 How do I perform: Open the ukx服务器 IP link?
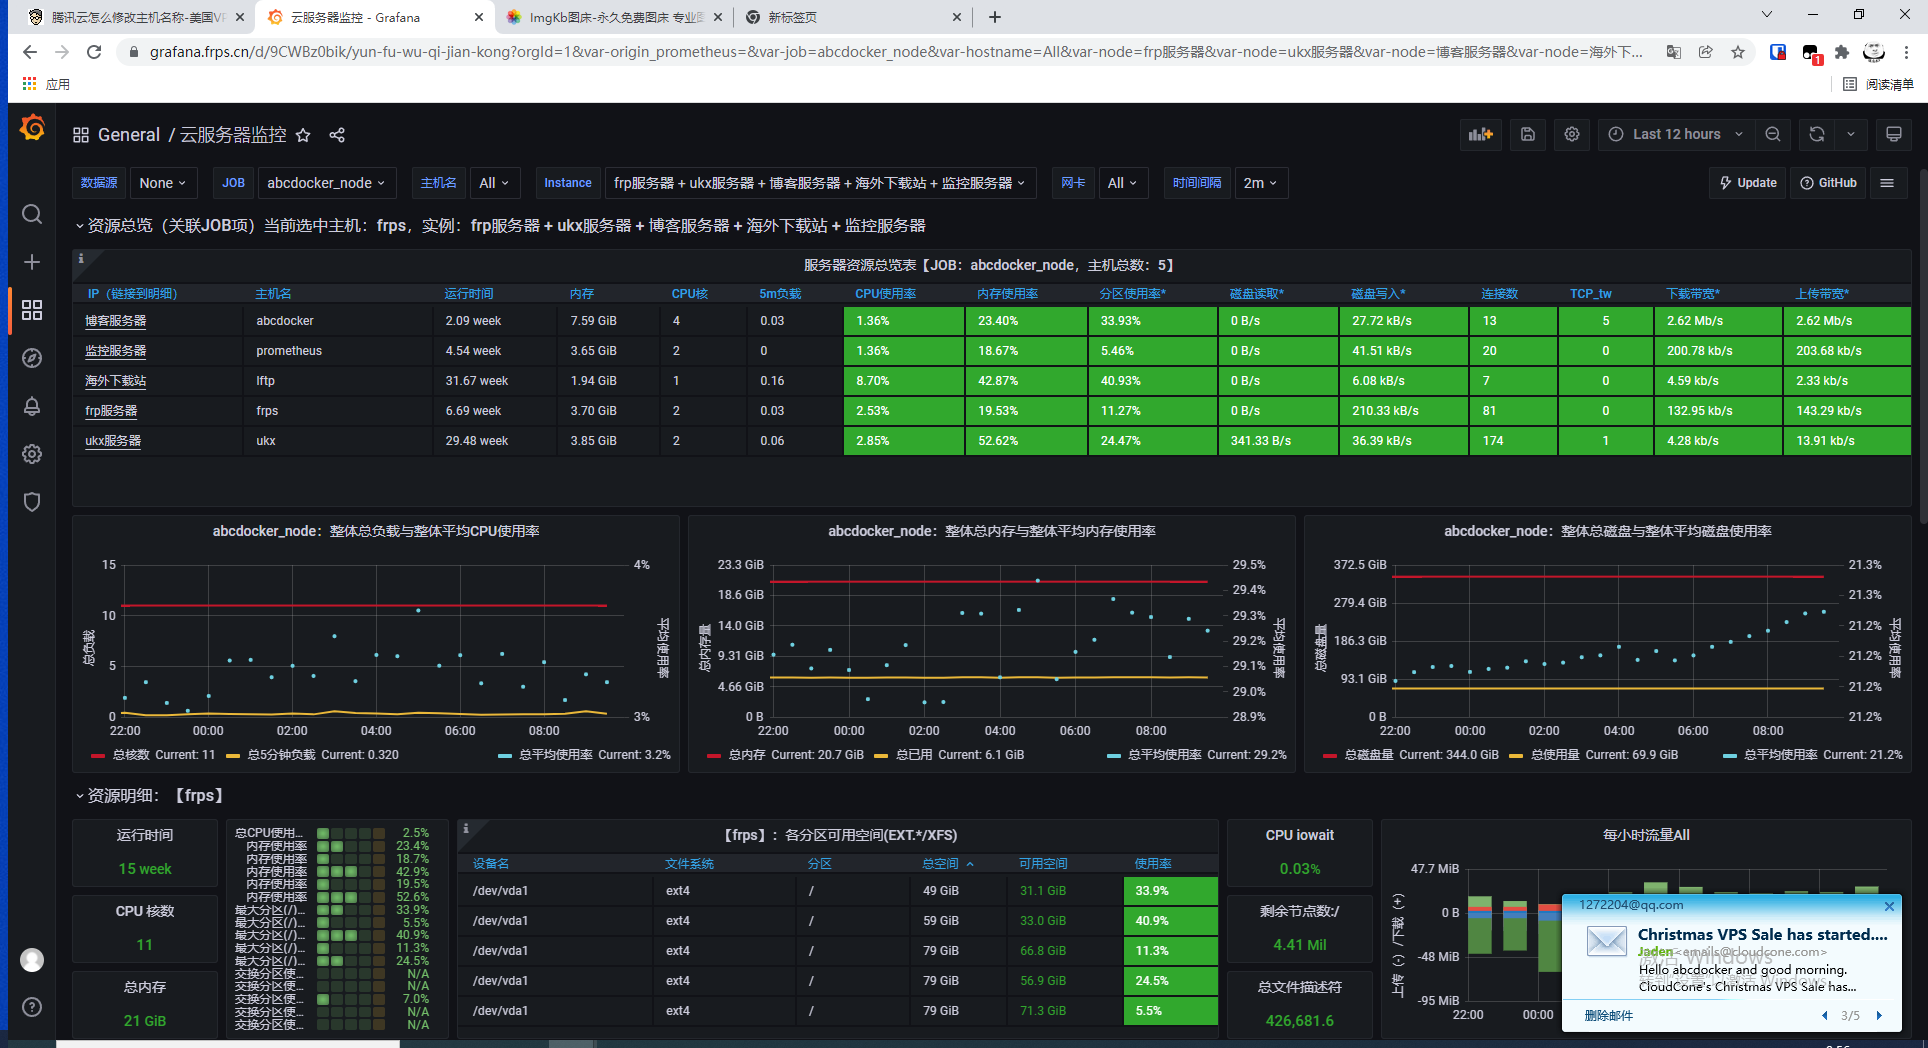click(113, 441)
